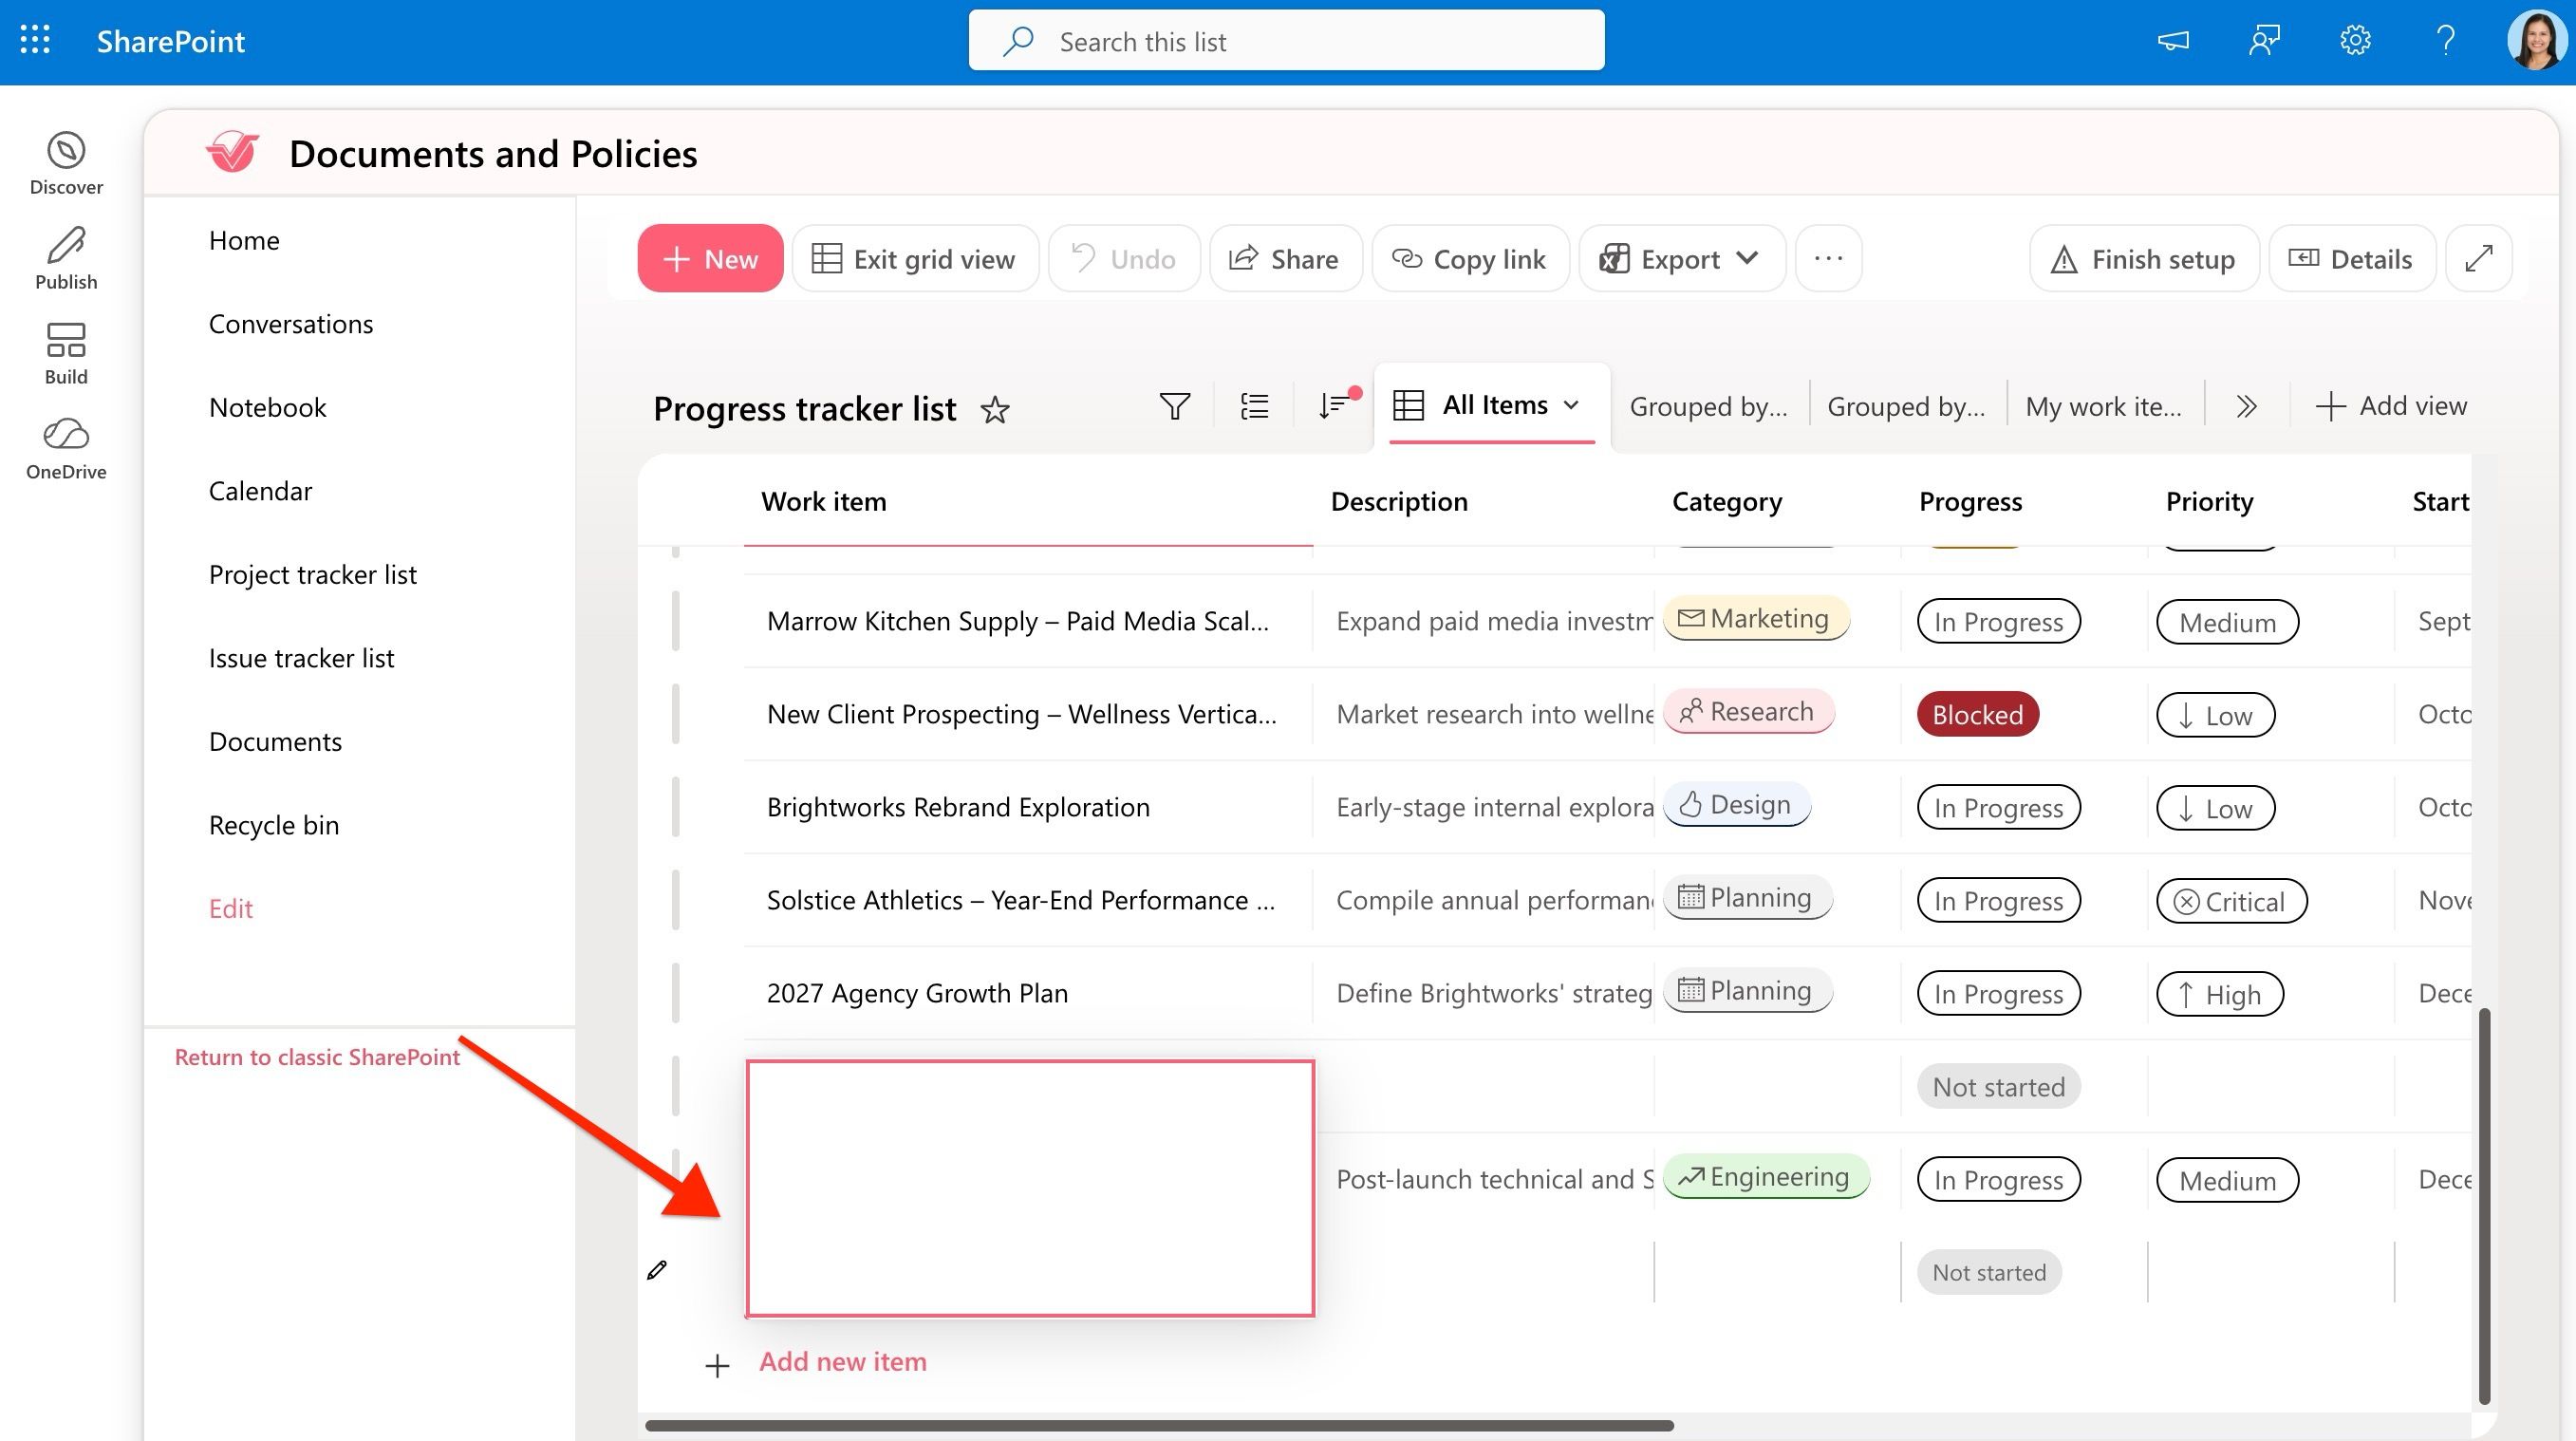
Task: Click the Edit navigation link
Action: point(230,908)
